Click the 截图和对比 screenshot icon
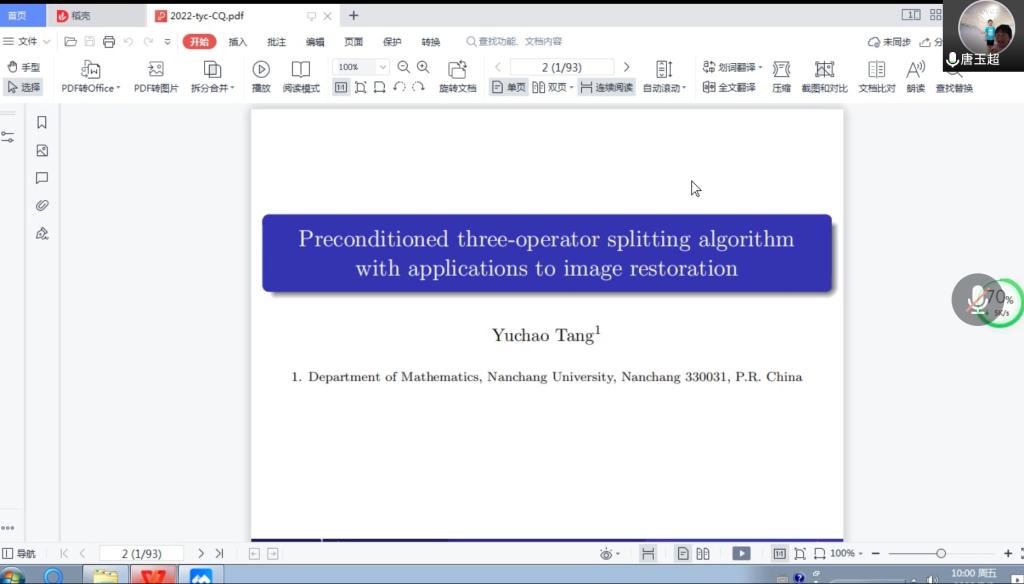Screen dimensions: 1024x584 click(824, 70)
